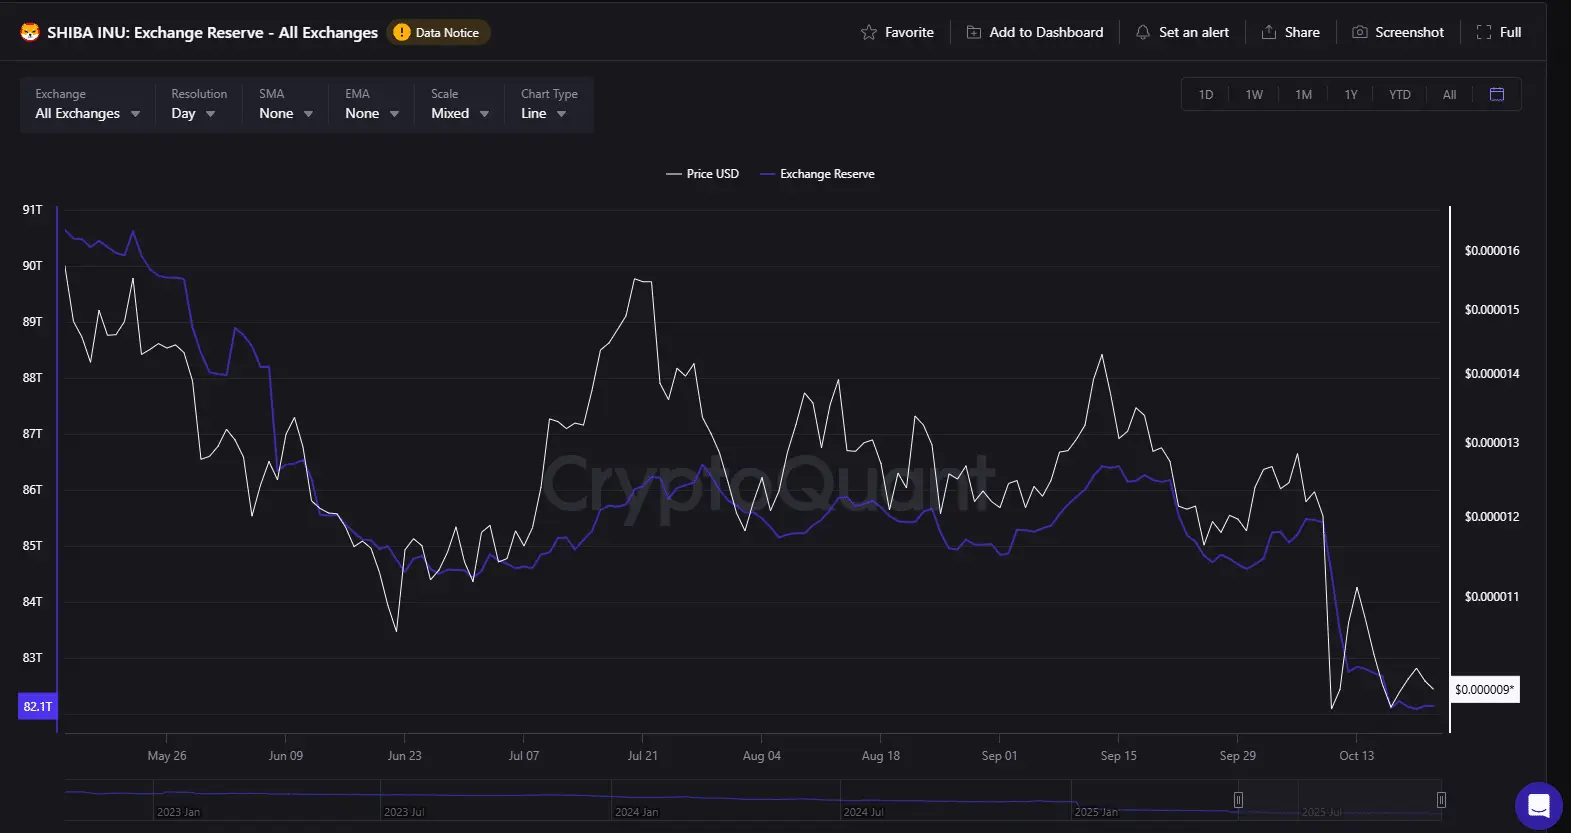
Task: Select the All time range button
Action: coord(1449,95)
